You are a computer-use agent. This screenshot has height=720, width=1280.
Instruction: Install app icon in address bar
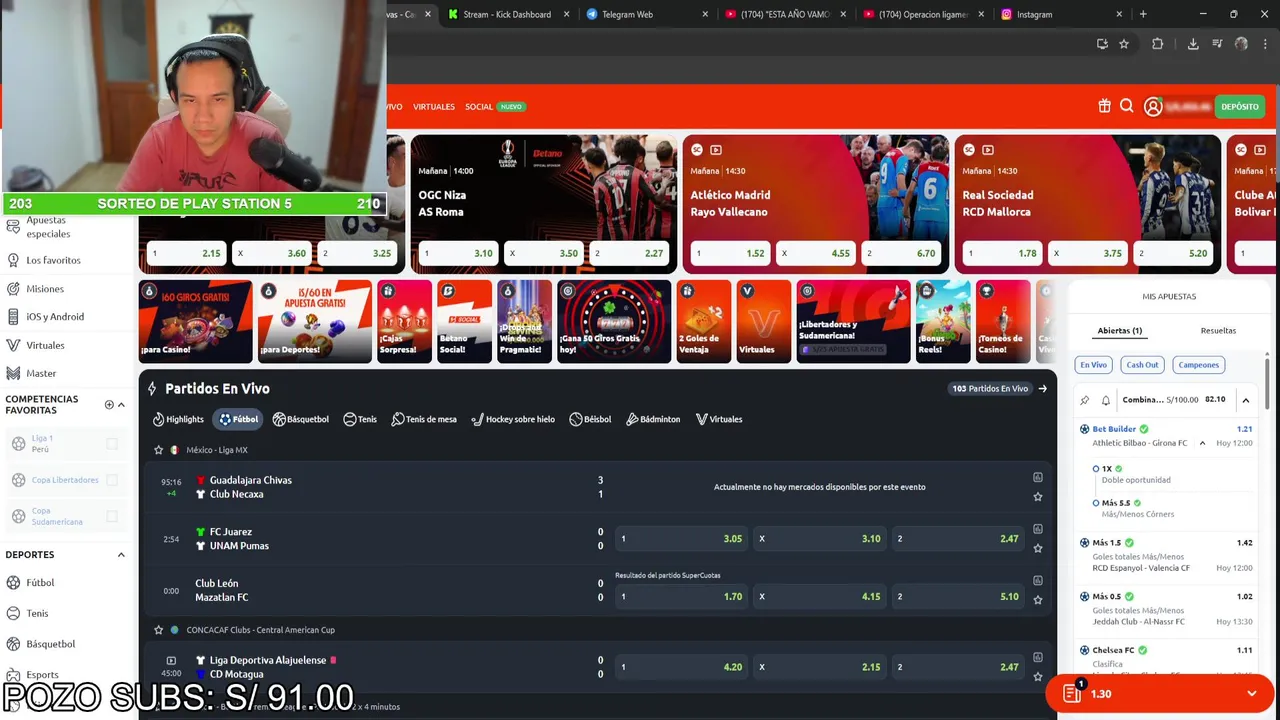(1102, 44)
